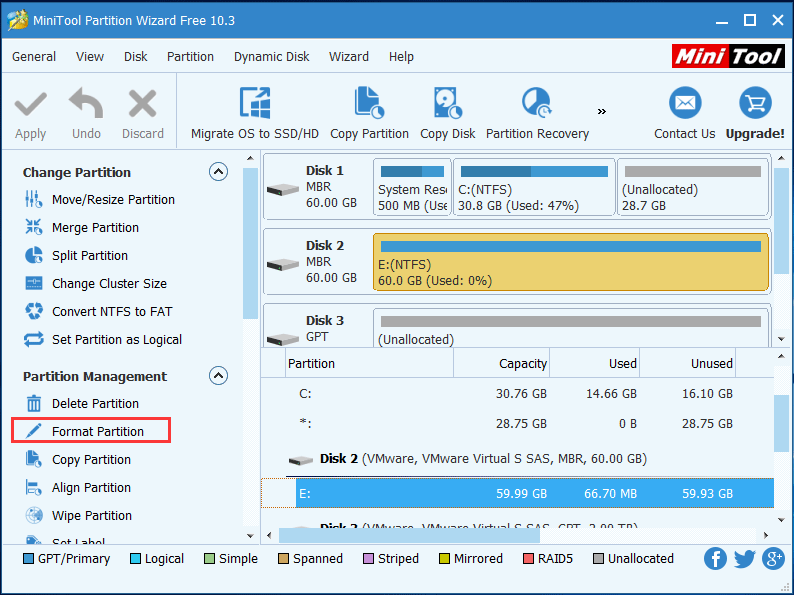
Task: Click Set Partition as Logical
Action: click(x=103, y=340)
